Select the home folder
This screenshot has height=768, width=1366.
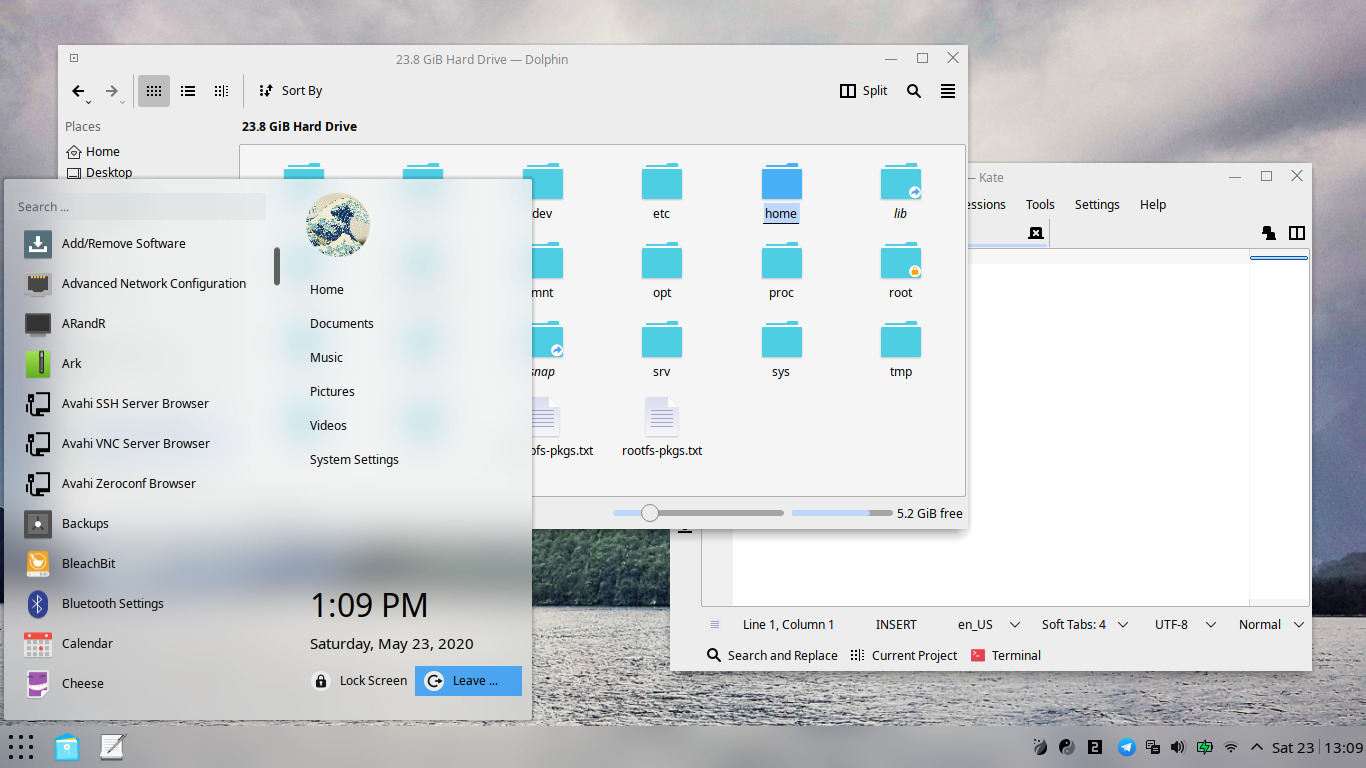point(781,192)
